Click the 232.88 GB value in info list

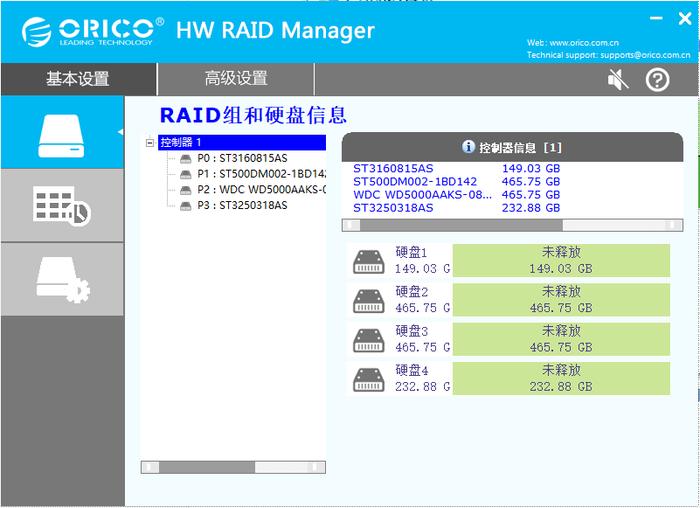(x=531, y=208)
